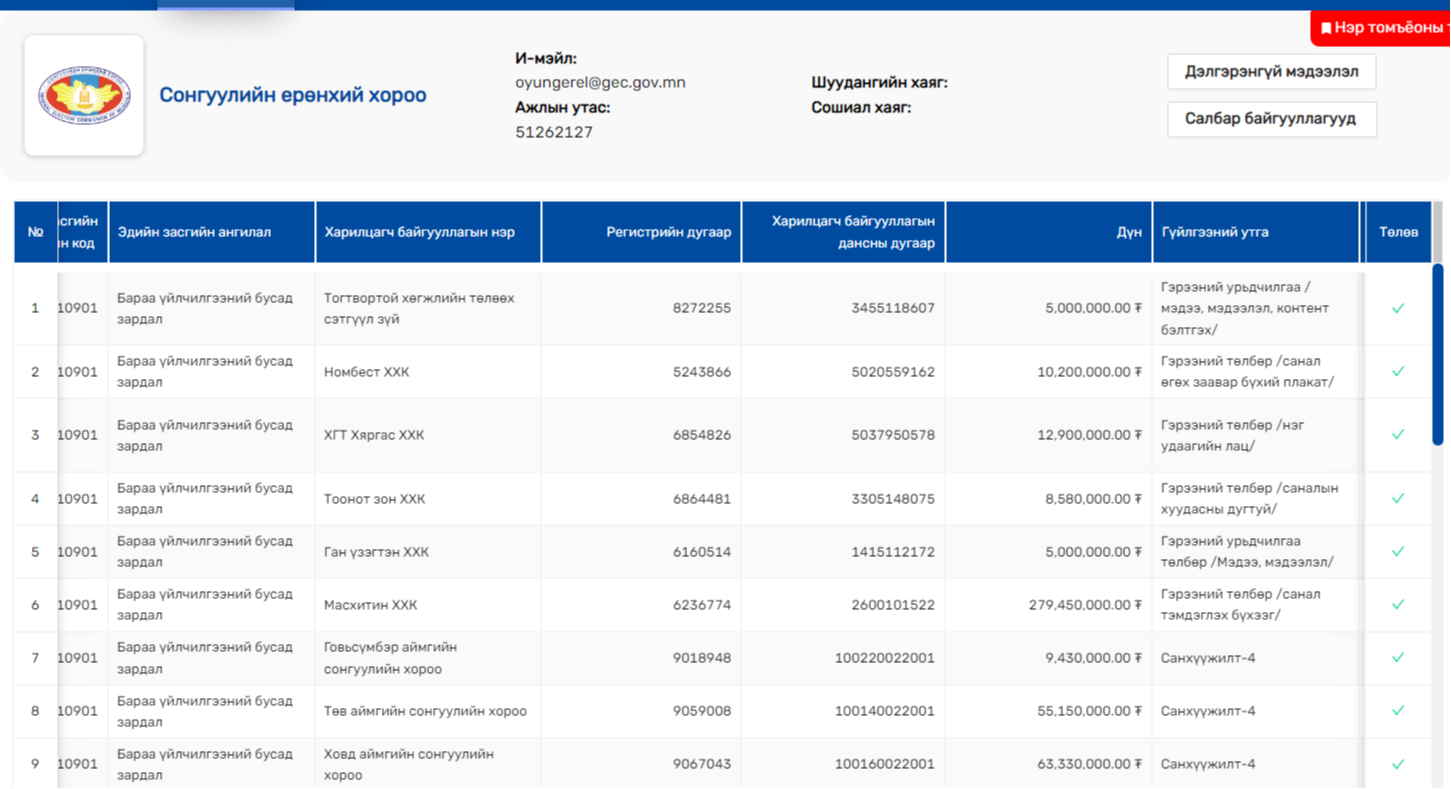Viewport: 1451px width, 789px height.
Task: Sort by the Дүн column header
Action: pos(1128,232)
